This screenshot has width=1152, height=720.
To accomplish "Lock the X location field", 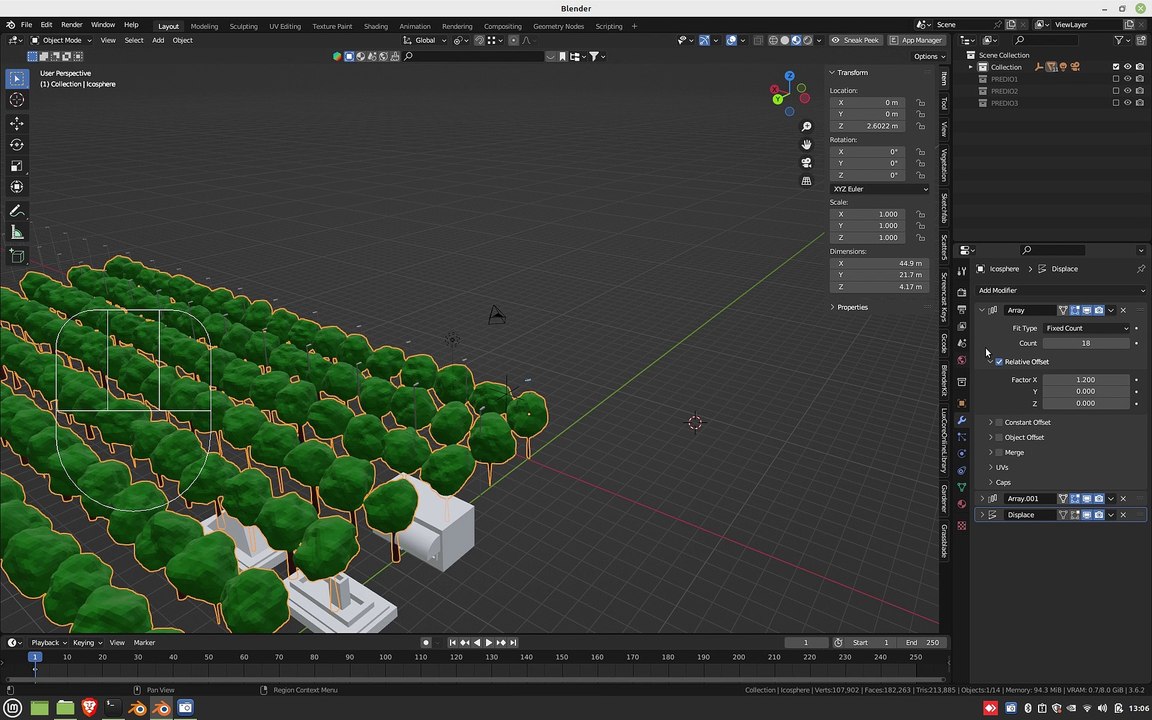I will (x=921, y=103).
